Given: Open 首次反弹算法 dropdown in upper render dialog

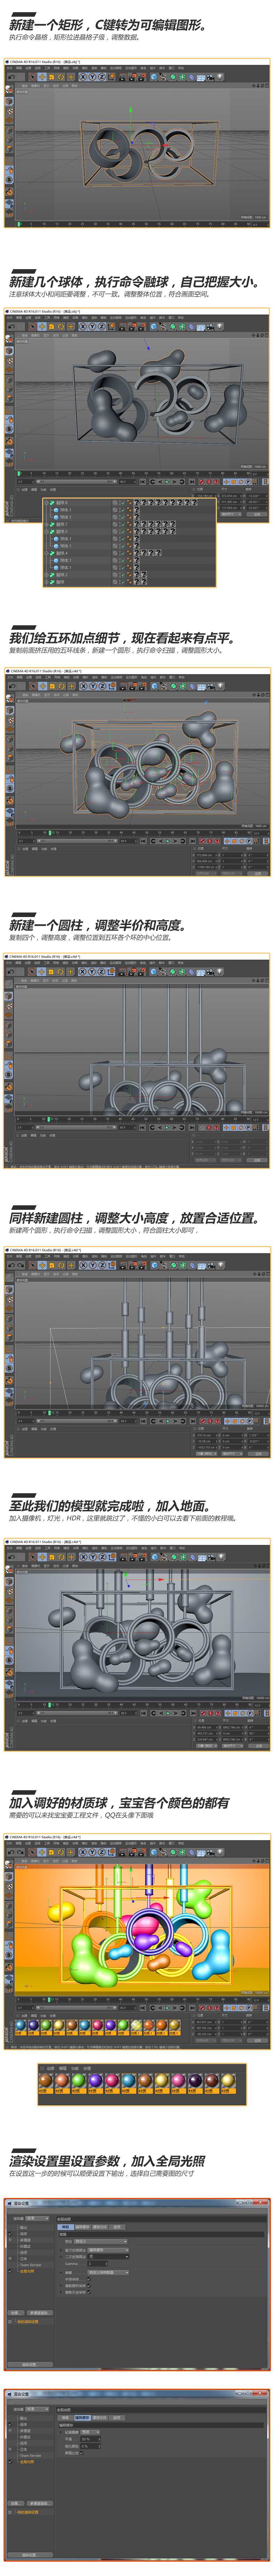Looking at the screenshot, I should tap(108, 2250).
